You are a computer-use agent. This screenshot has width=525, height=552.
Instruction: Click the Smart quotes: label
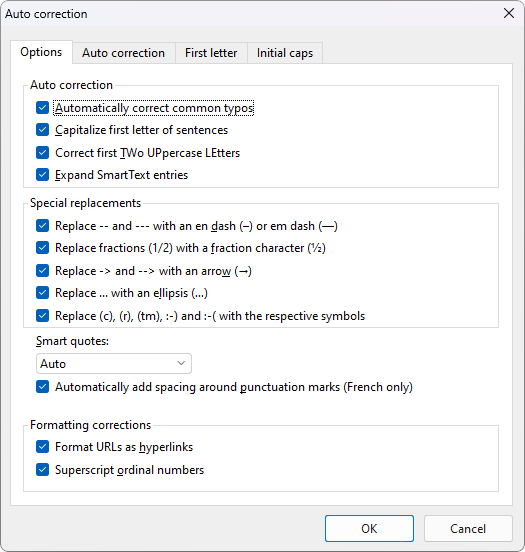72,341
